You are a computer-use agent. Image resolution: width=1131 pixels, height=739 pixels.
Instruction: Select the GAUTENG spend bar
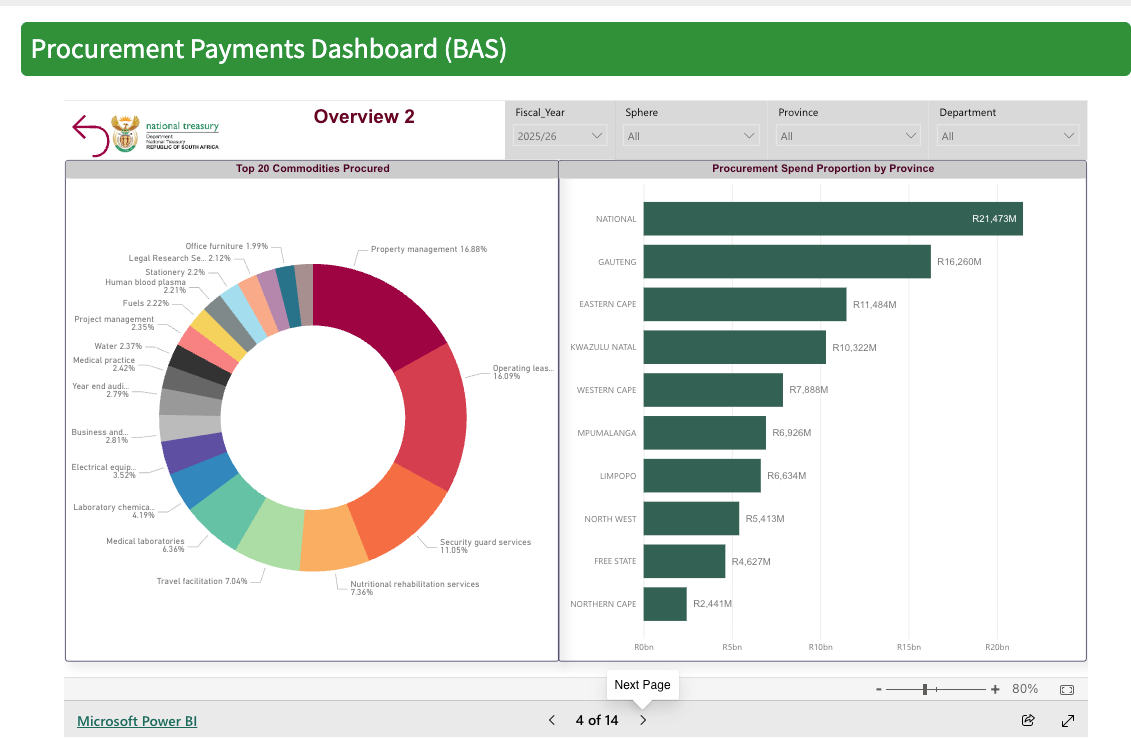coord(786,262)
